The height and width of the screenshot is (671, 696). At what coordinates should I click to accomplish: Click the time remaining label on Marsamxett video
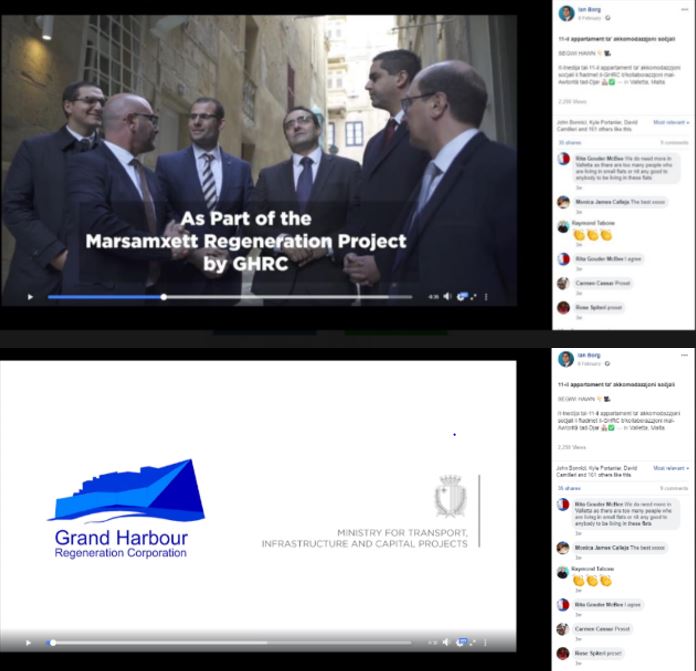(x=433, y=297)
